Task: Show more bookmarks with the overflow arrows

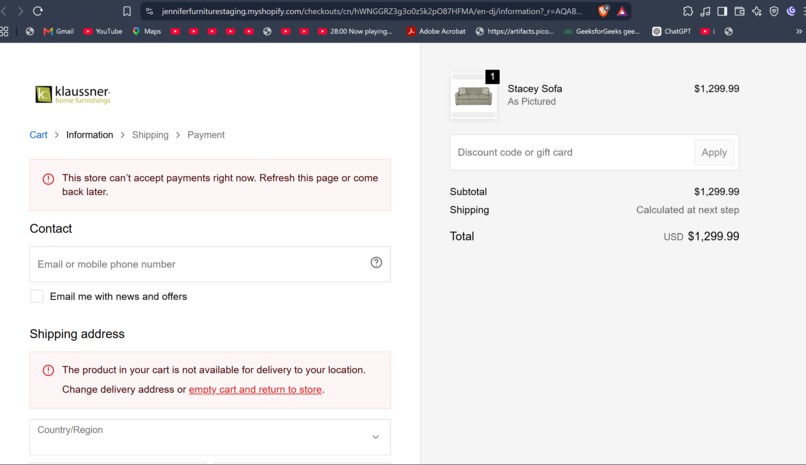Action: (799, 31)
